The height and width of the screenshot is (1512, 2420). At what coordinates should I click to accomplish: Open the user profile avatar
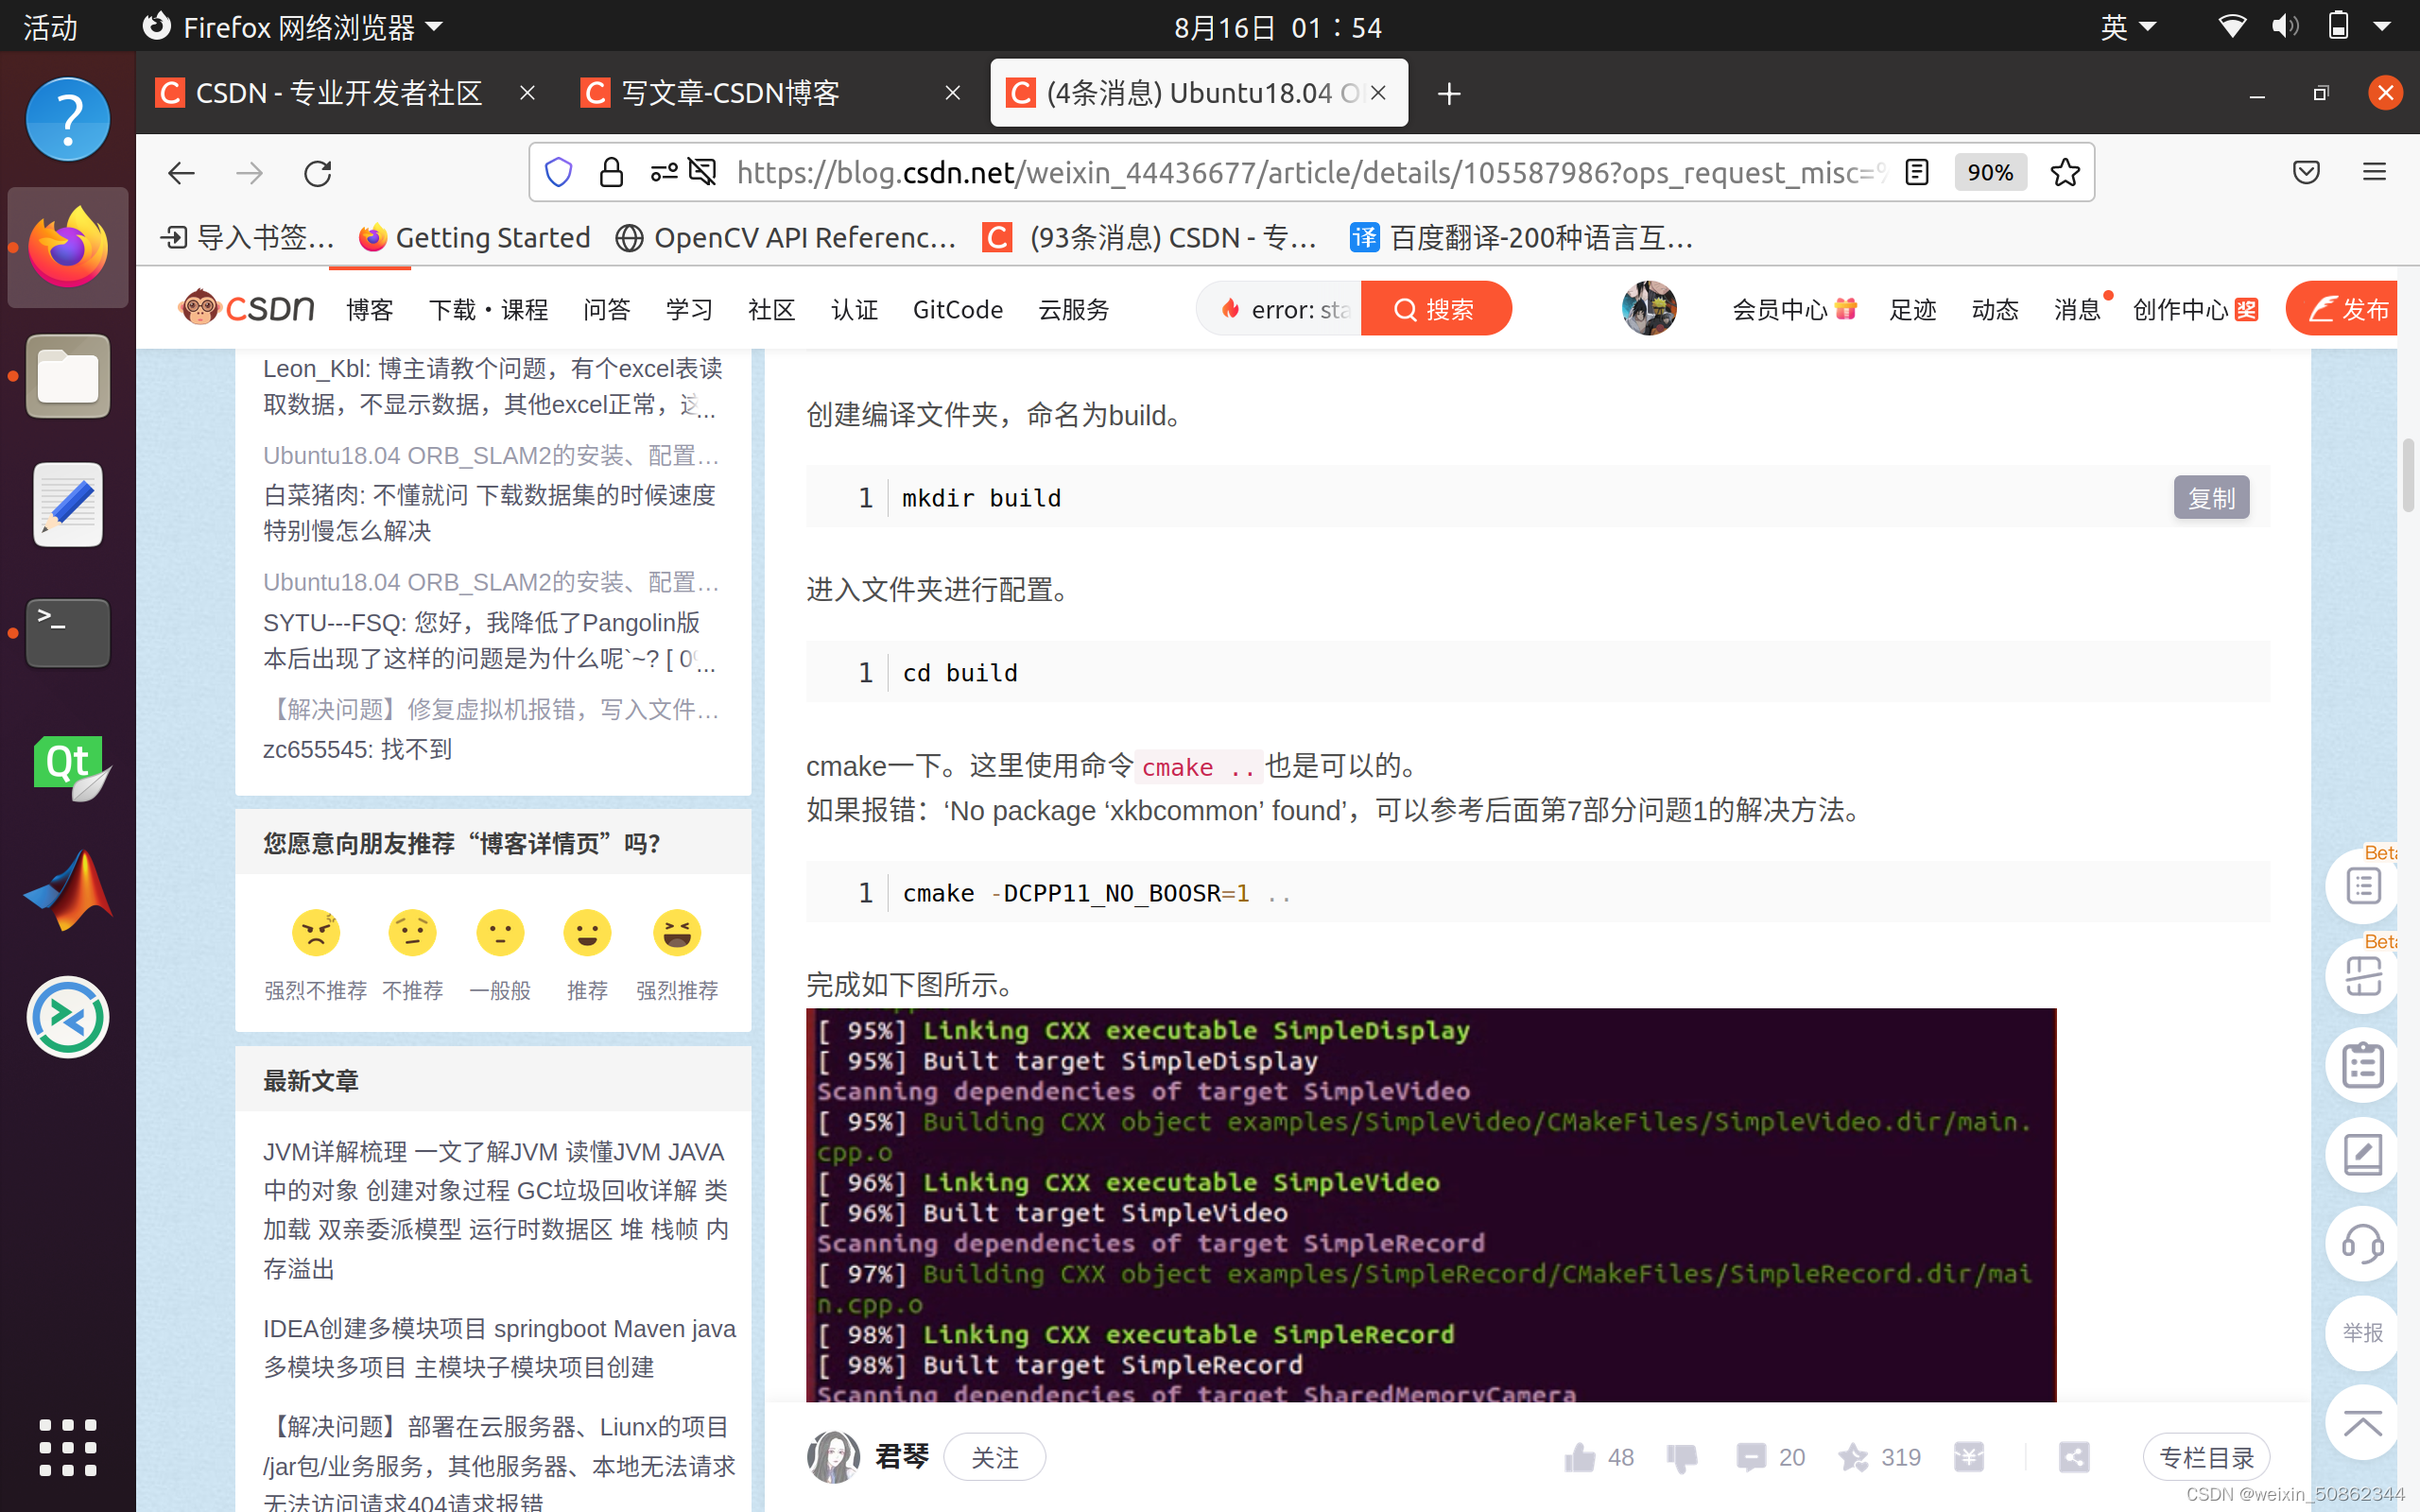click(1649, 308)
